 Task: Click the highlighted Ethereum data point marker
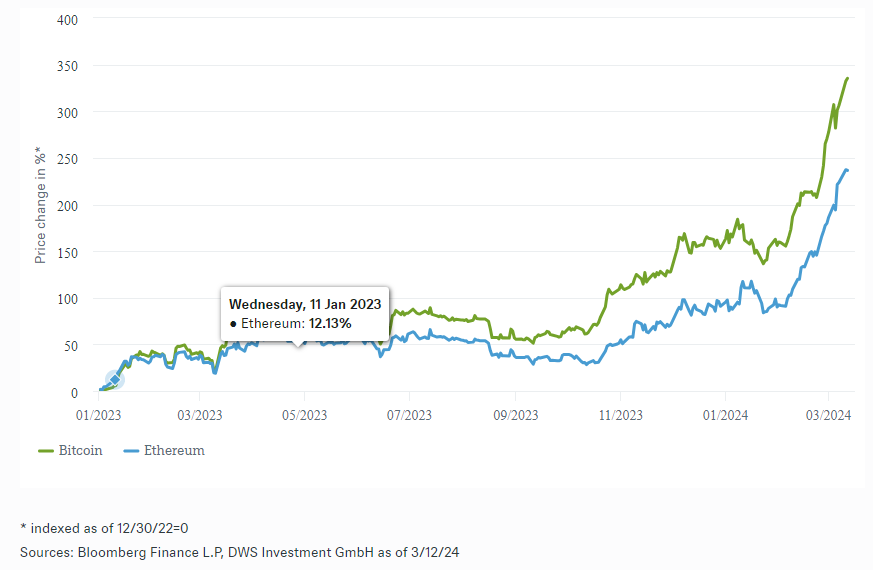point(115,380)
